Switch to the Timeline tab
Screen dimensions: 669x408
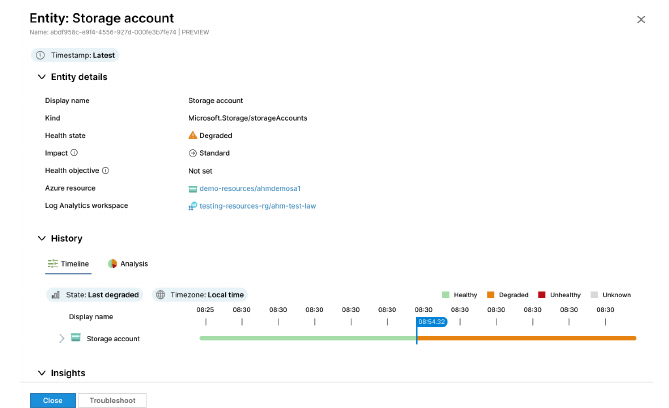[68, 264]
